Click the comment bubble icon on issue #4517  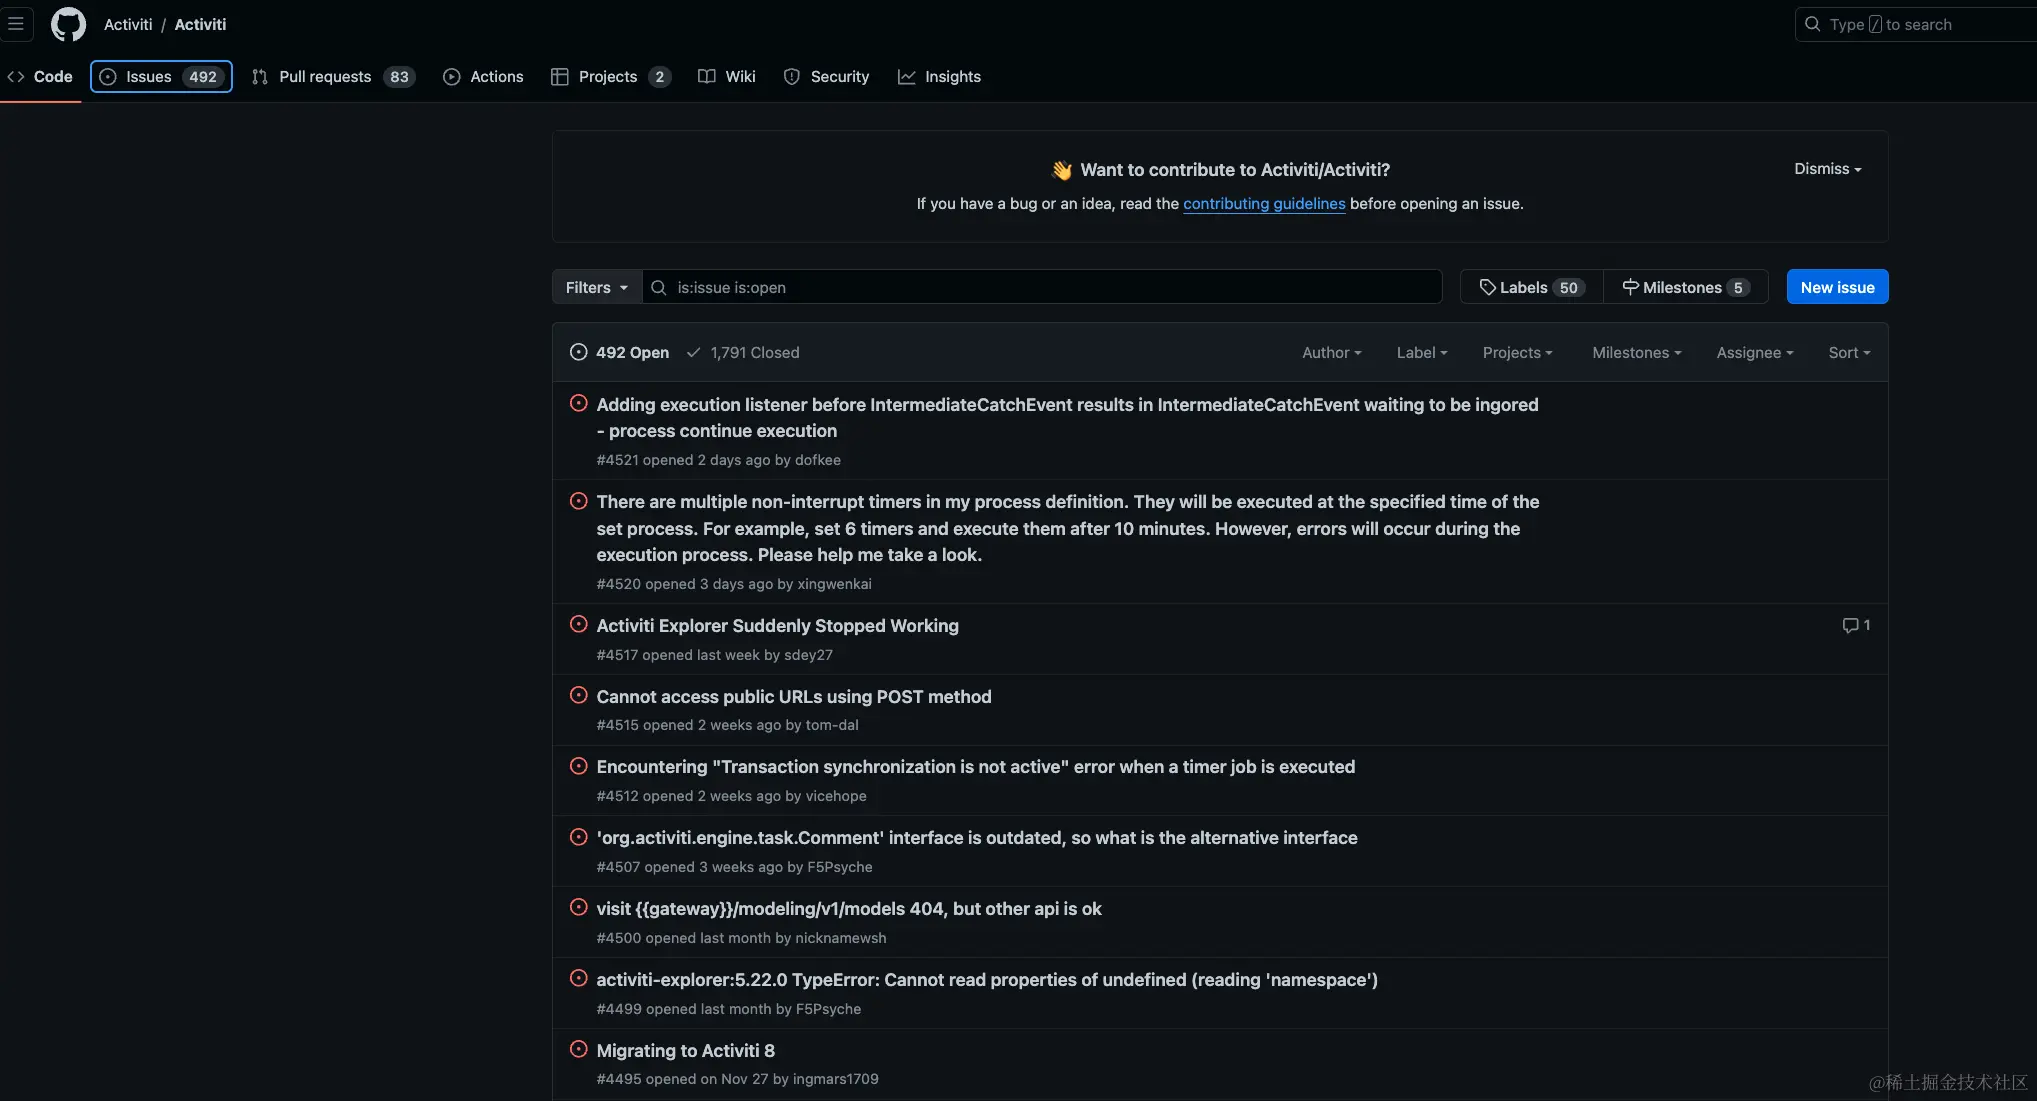(x=1850, y=625)
